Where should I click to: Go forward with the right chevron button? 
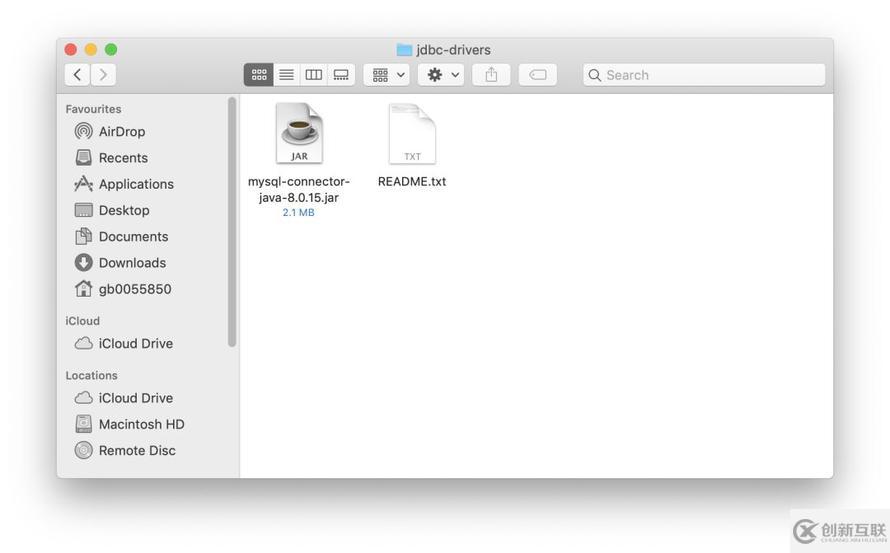pos(103,74)
